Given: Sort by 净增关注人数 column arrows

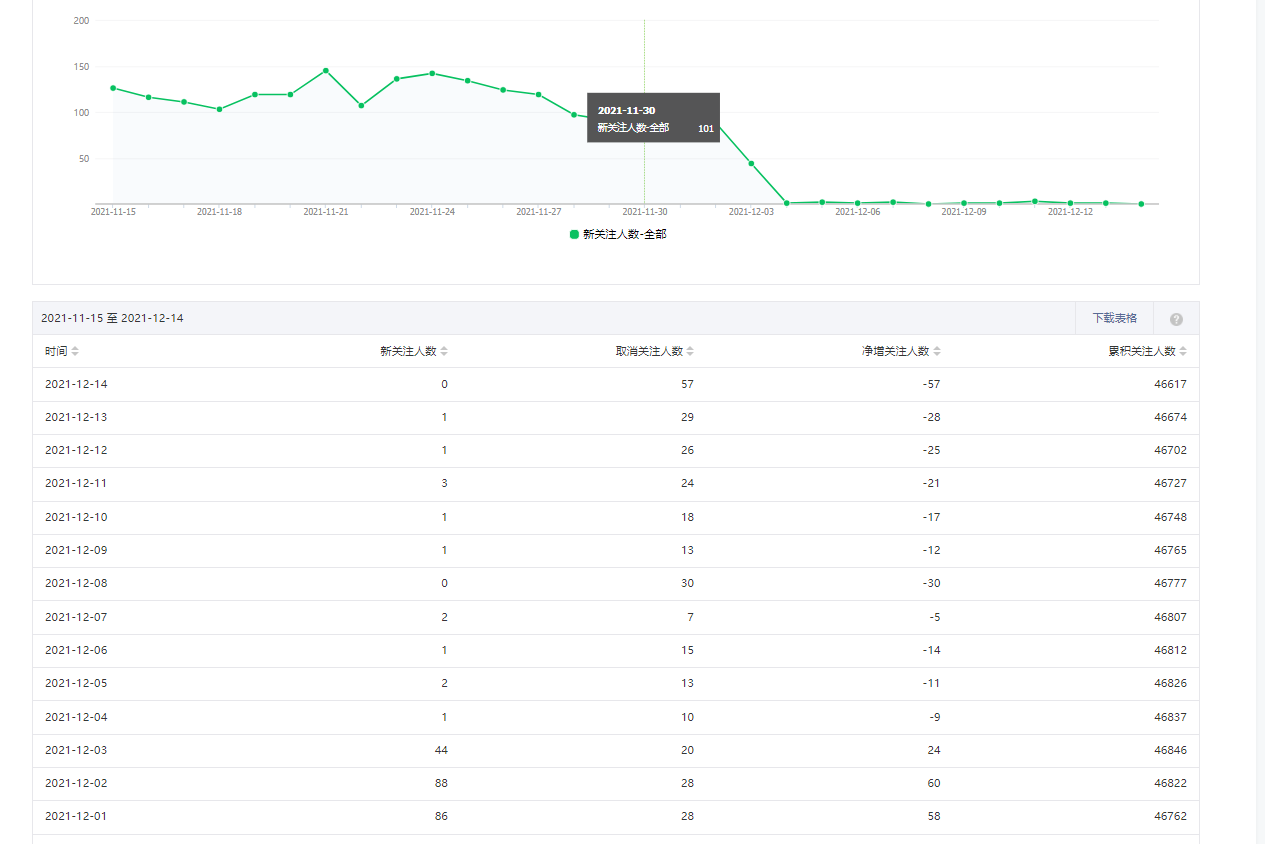Looking at the screenshot, I should coord(937,352).
